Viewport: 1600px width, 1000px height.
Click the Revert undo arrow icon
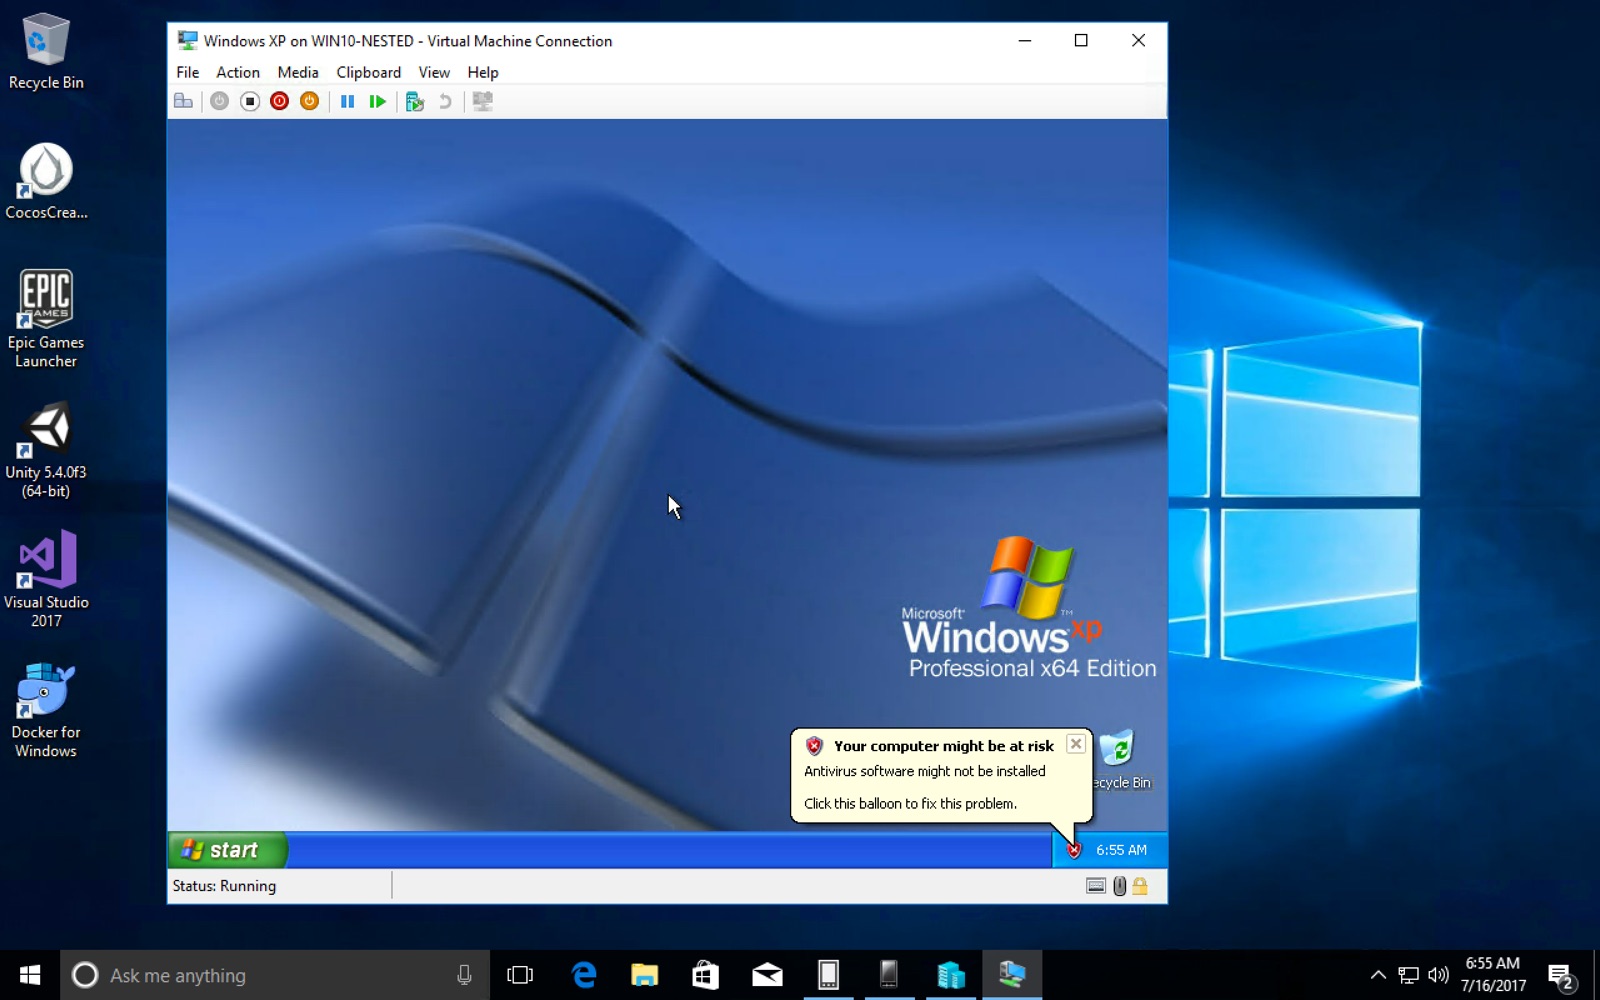[x=445, y=101]
